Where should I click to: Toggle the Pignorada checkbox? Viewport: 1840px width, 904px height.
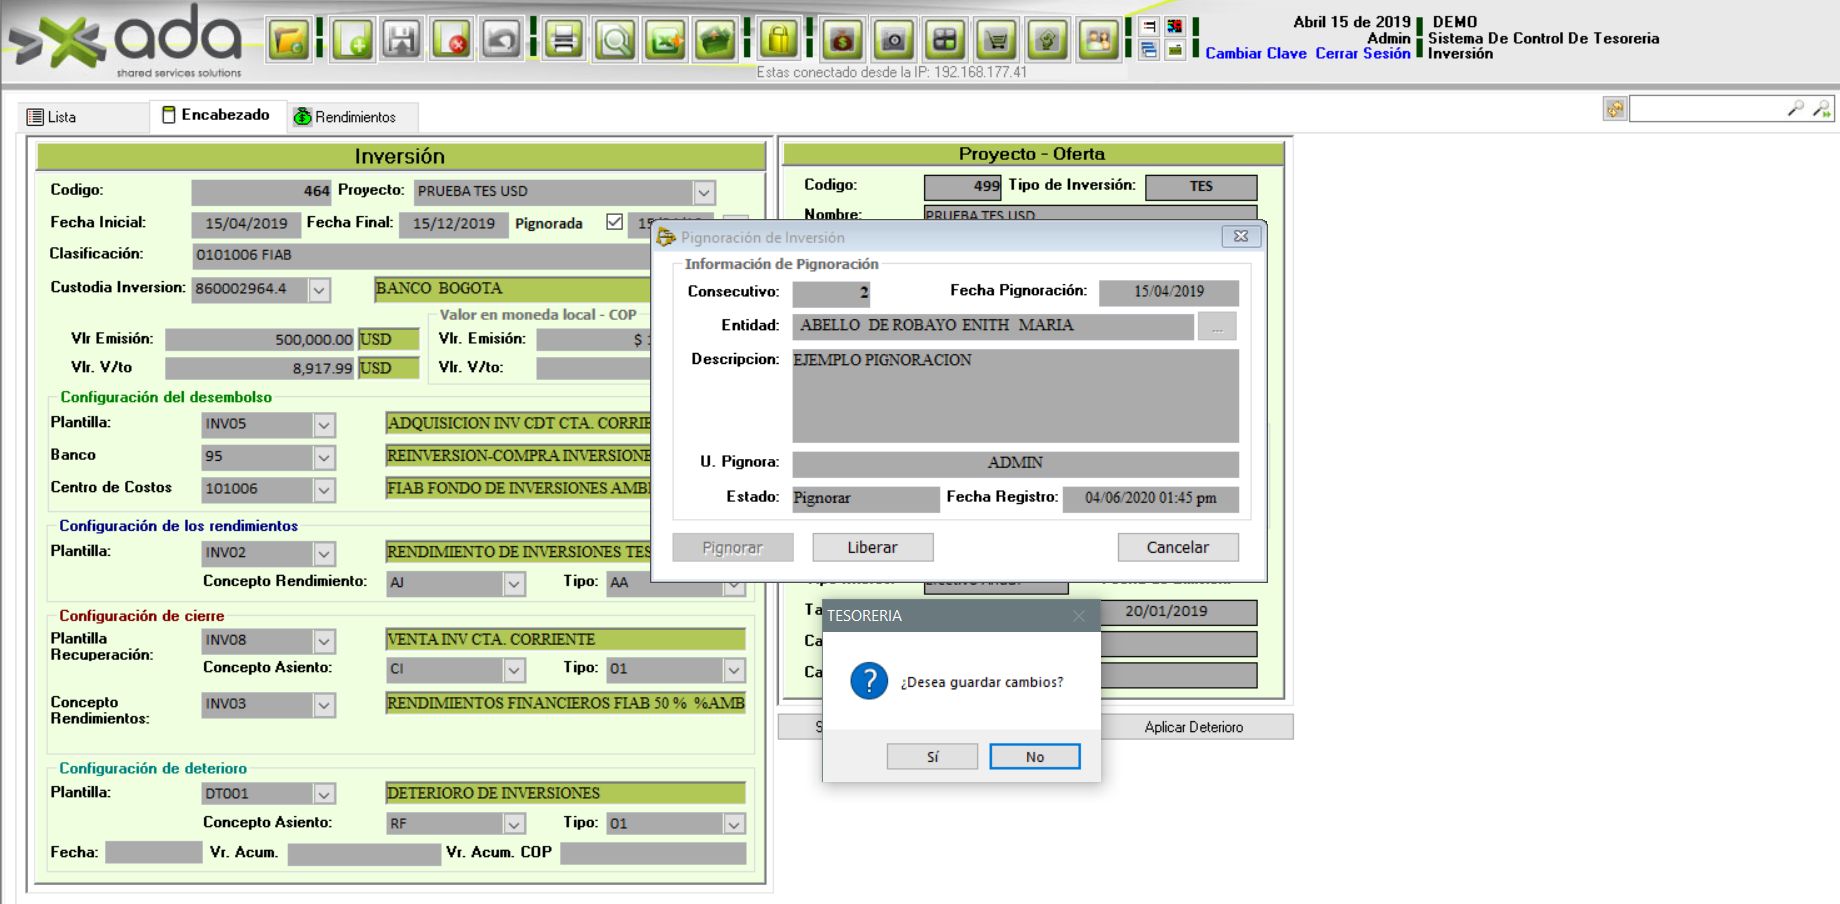tap(614, 222)
